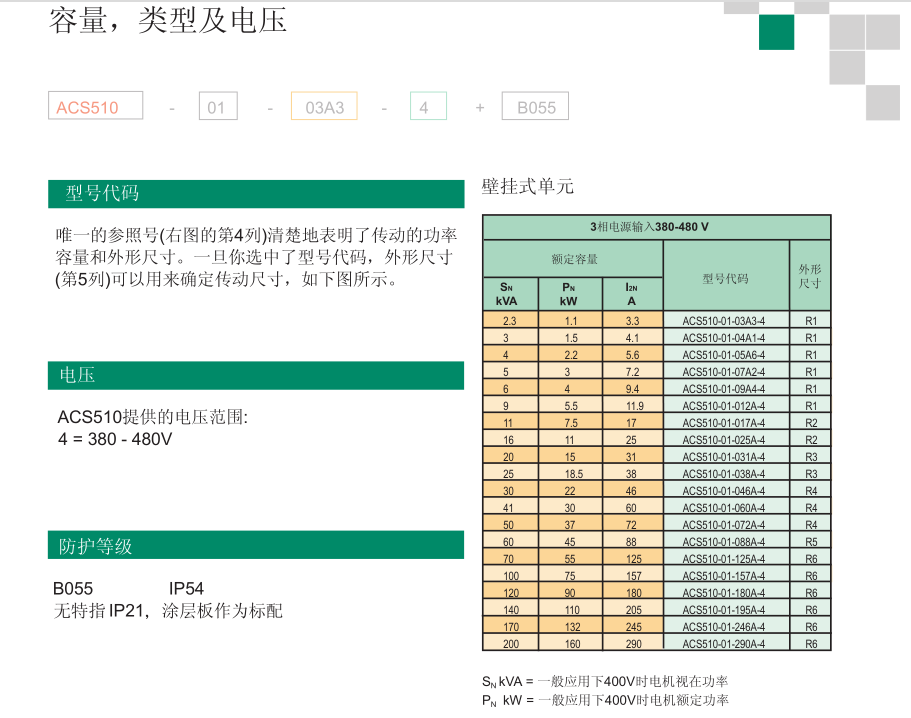Screen dimensions: 911x718
Task: Select model code ACS510-01-09A4-4
Action: tap(724, 389)
